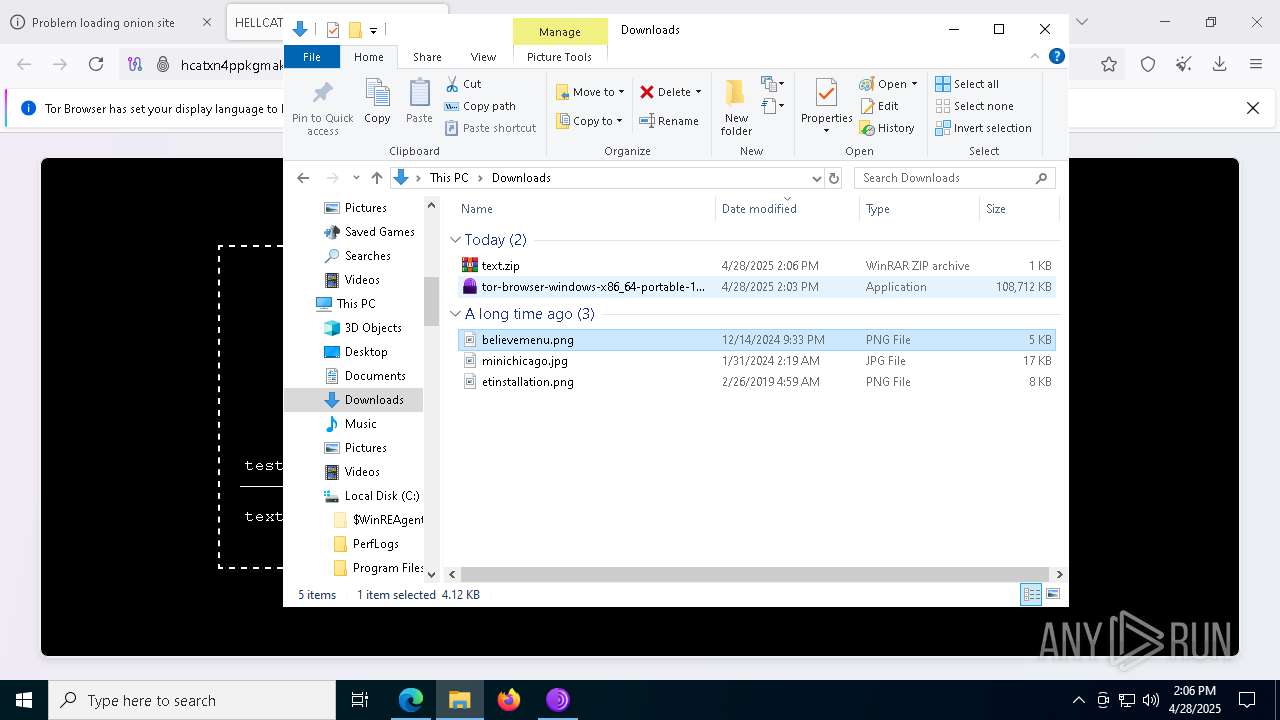
Task: Open Tor Browser hamburger menu
Action: (x=1256, y=64)
